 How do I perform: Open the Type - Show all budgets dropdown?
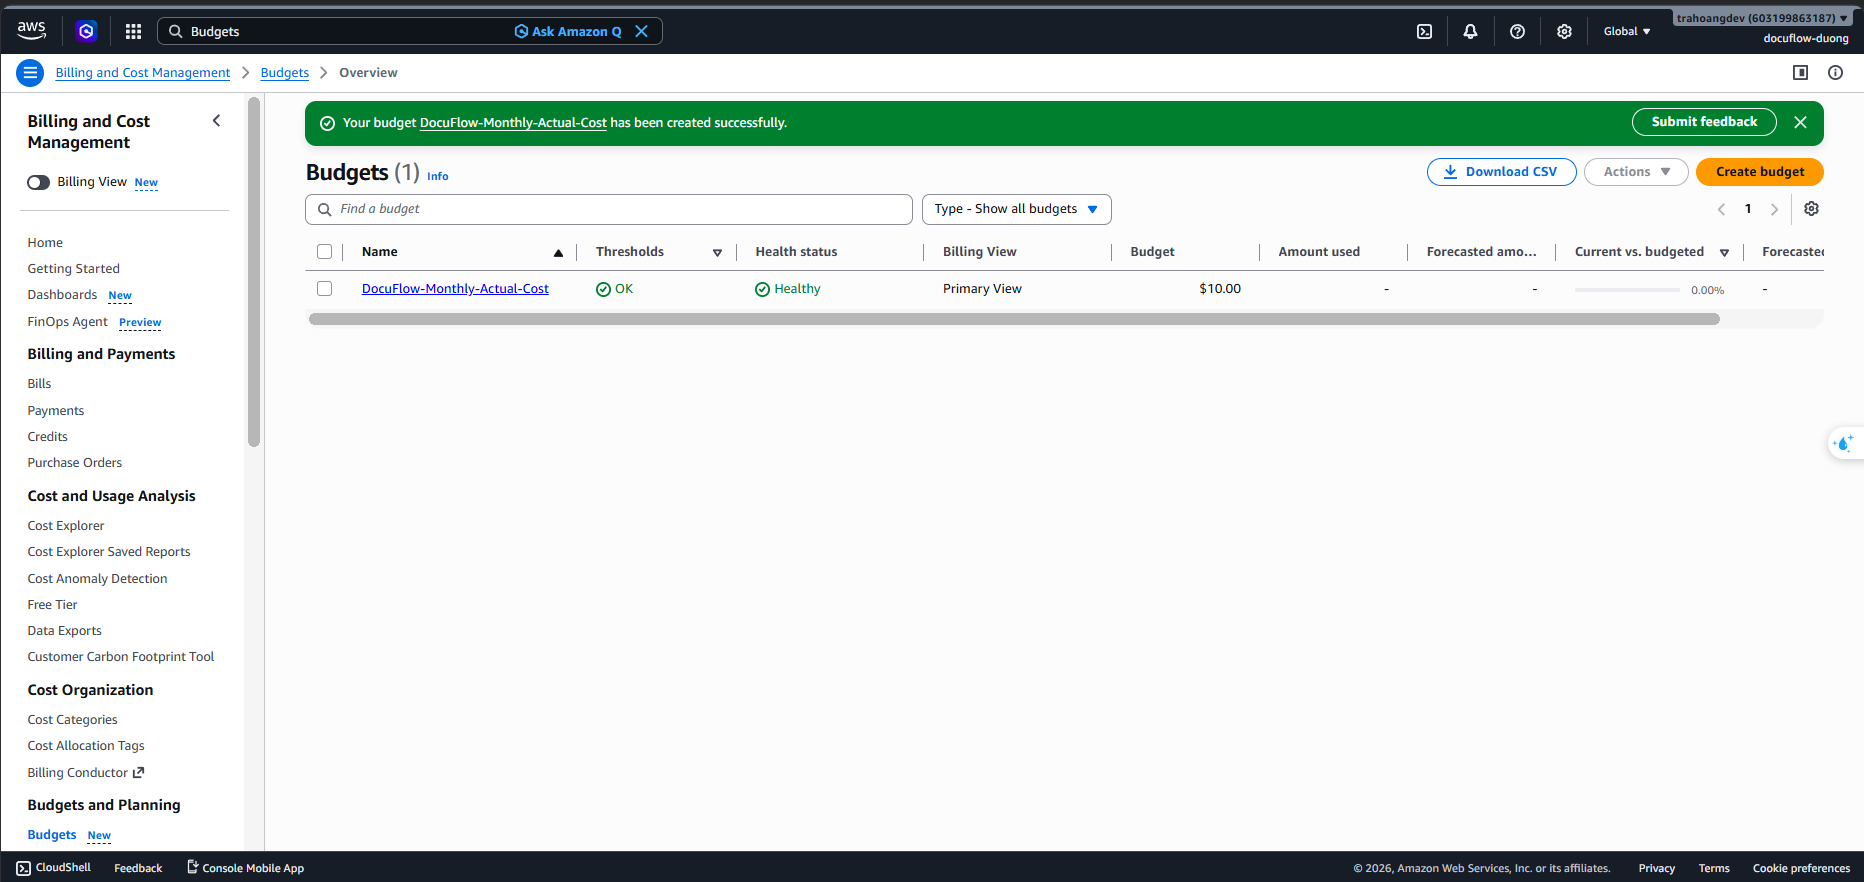[1016, 209]
